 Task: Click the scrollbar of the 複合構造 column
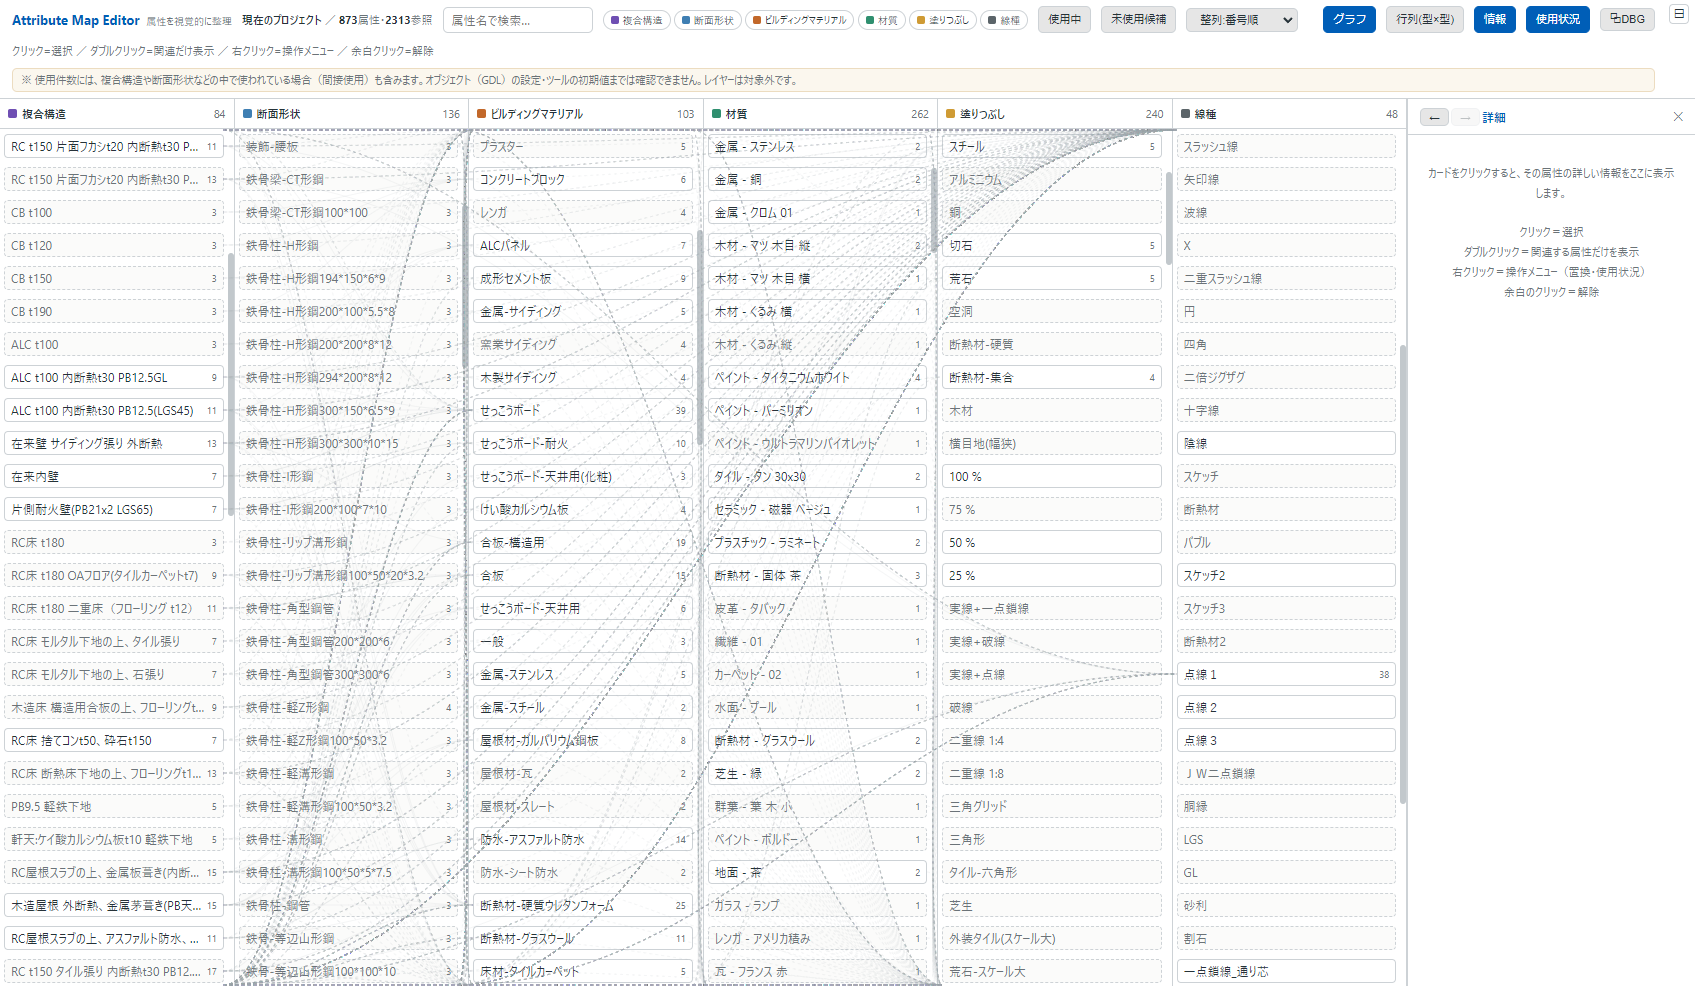tap(231, 384)
